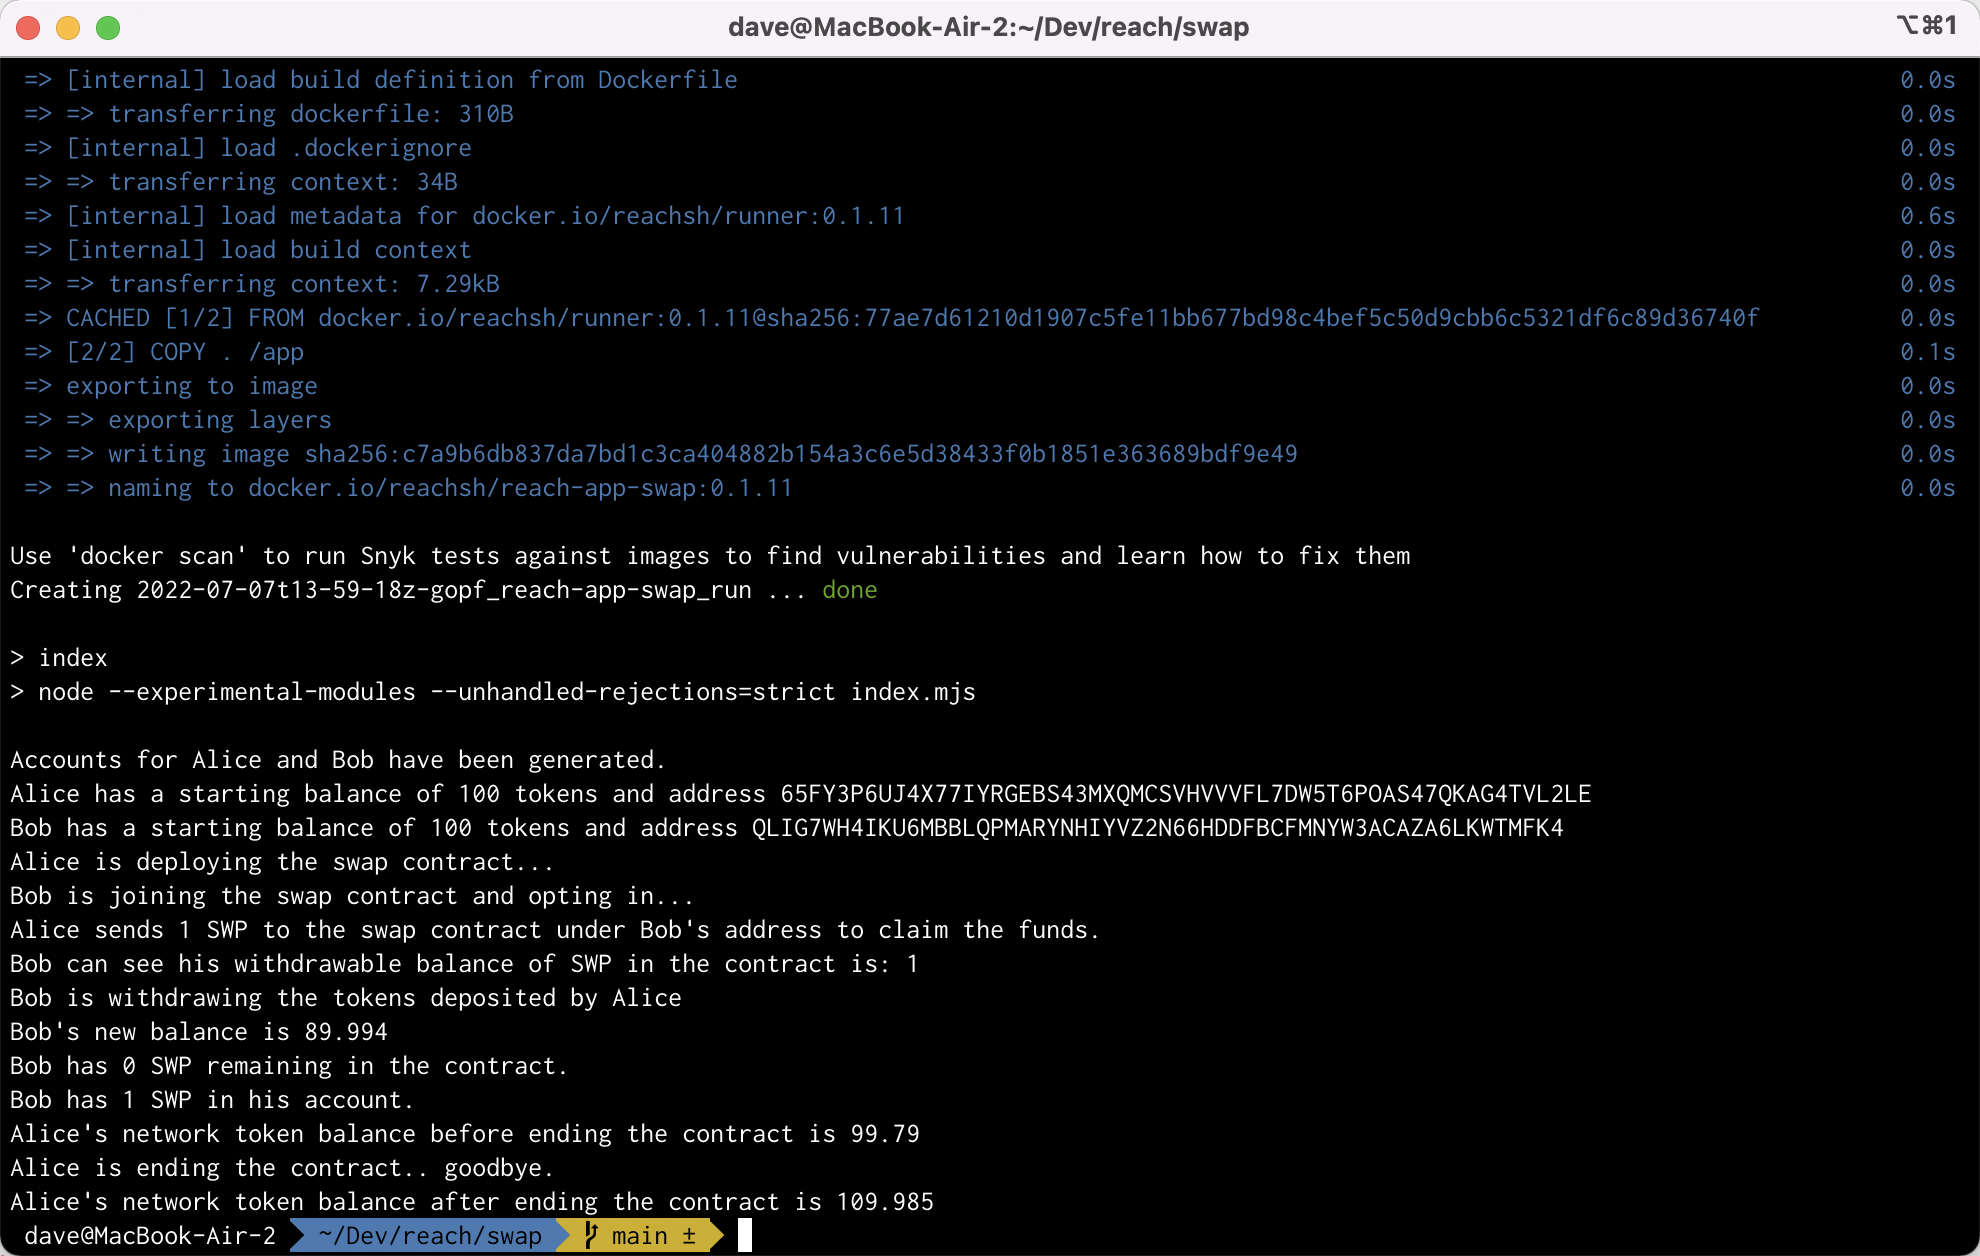The image size is (1980, 1256).
Task: Click the 'Use docker scan' Snyk hint line
Action: pos(710,556)
